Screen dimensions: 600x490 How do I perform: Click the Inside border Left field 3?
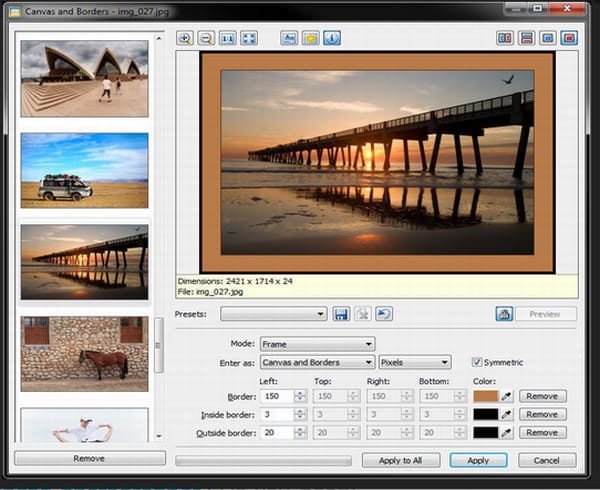[277, 414]
